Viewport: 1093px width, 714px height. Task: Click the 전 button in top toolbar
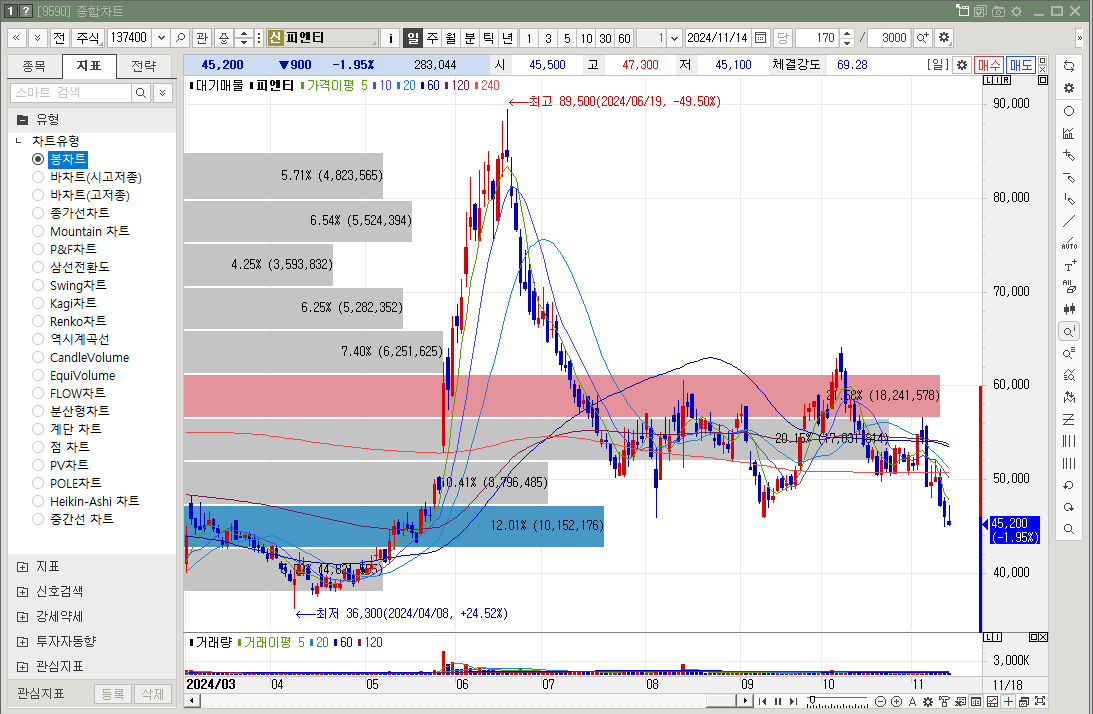[x=59, y=38]
